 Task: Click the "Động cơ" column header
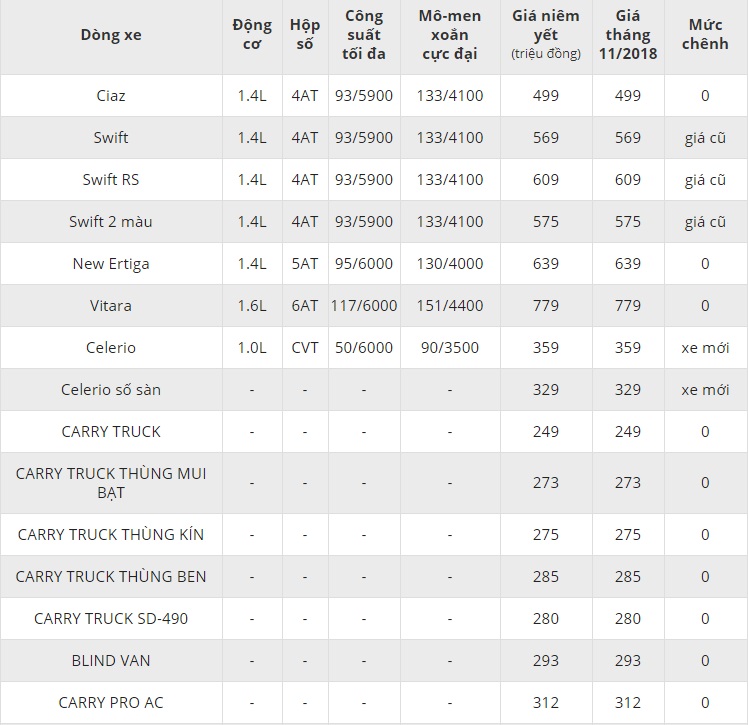(251, 35)
